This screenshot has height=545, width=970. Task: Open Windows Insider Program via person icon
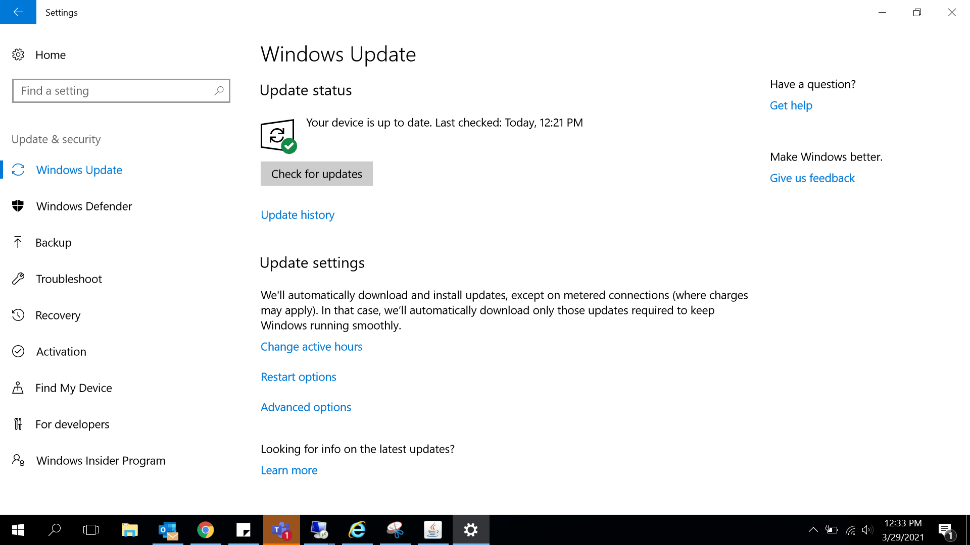pyautogui.click(x=18, y=460)
